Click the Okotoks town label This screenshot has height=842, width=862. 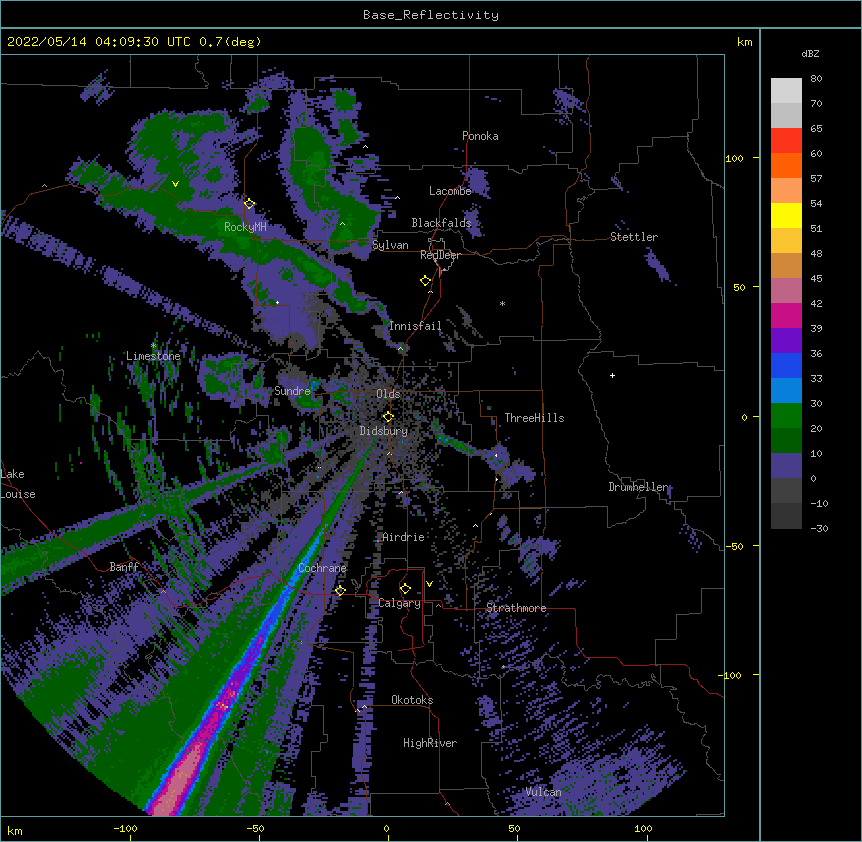click(x=412, y=700)
